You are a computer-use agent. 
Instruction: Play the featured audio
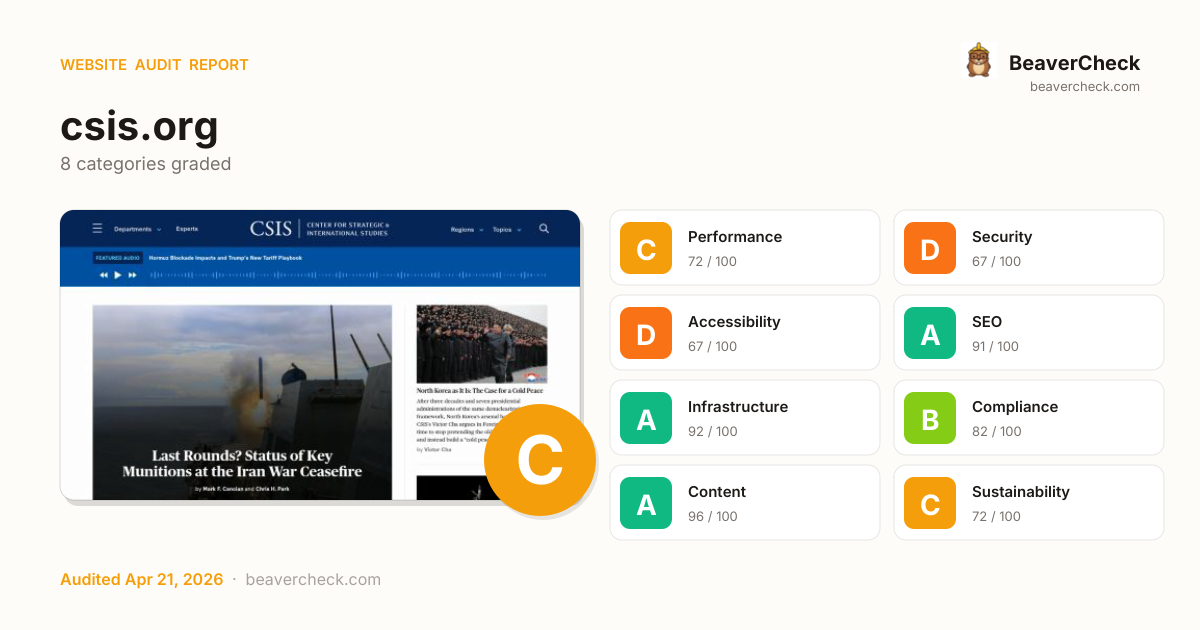(118, 275)
